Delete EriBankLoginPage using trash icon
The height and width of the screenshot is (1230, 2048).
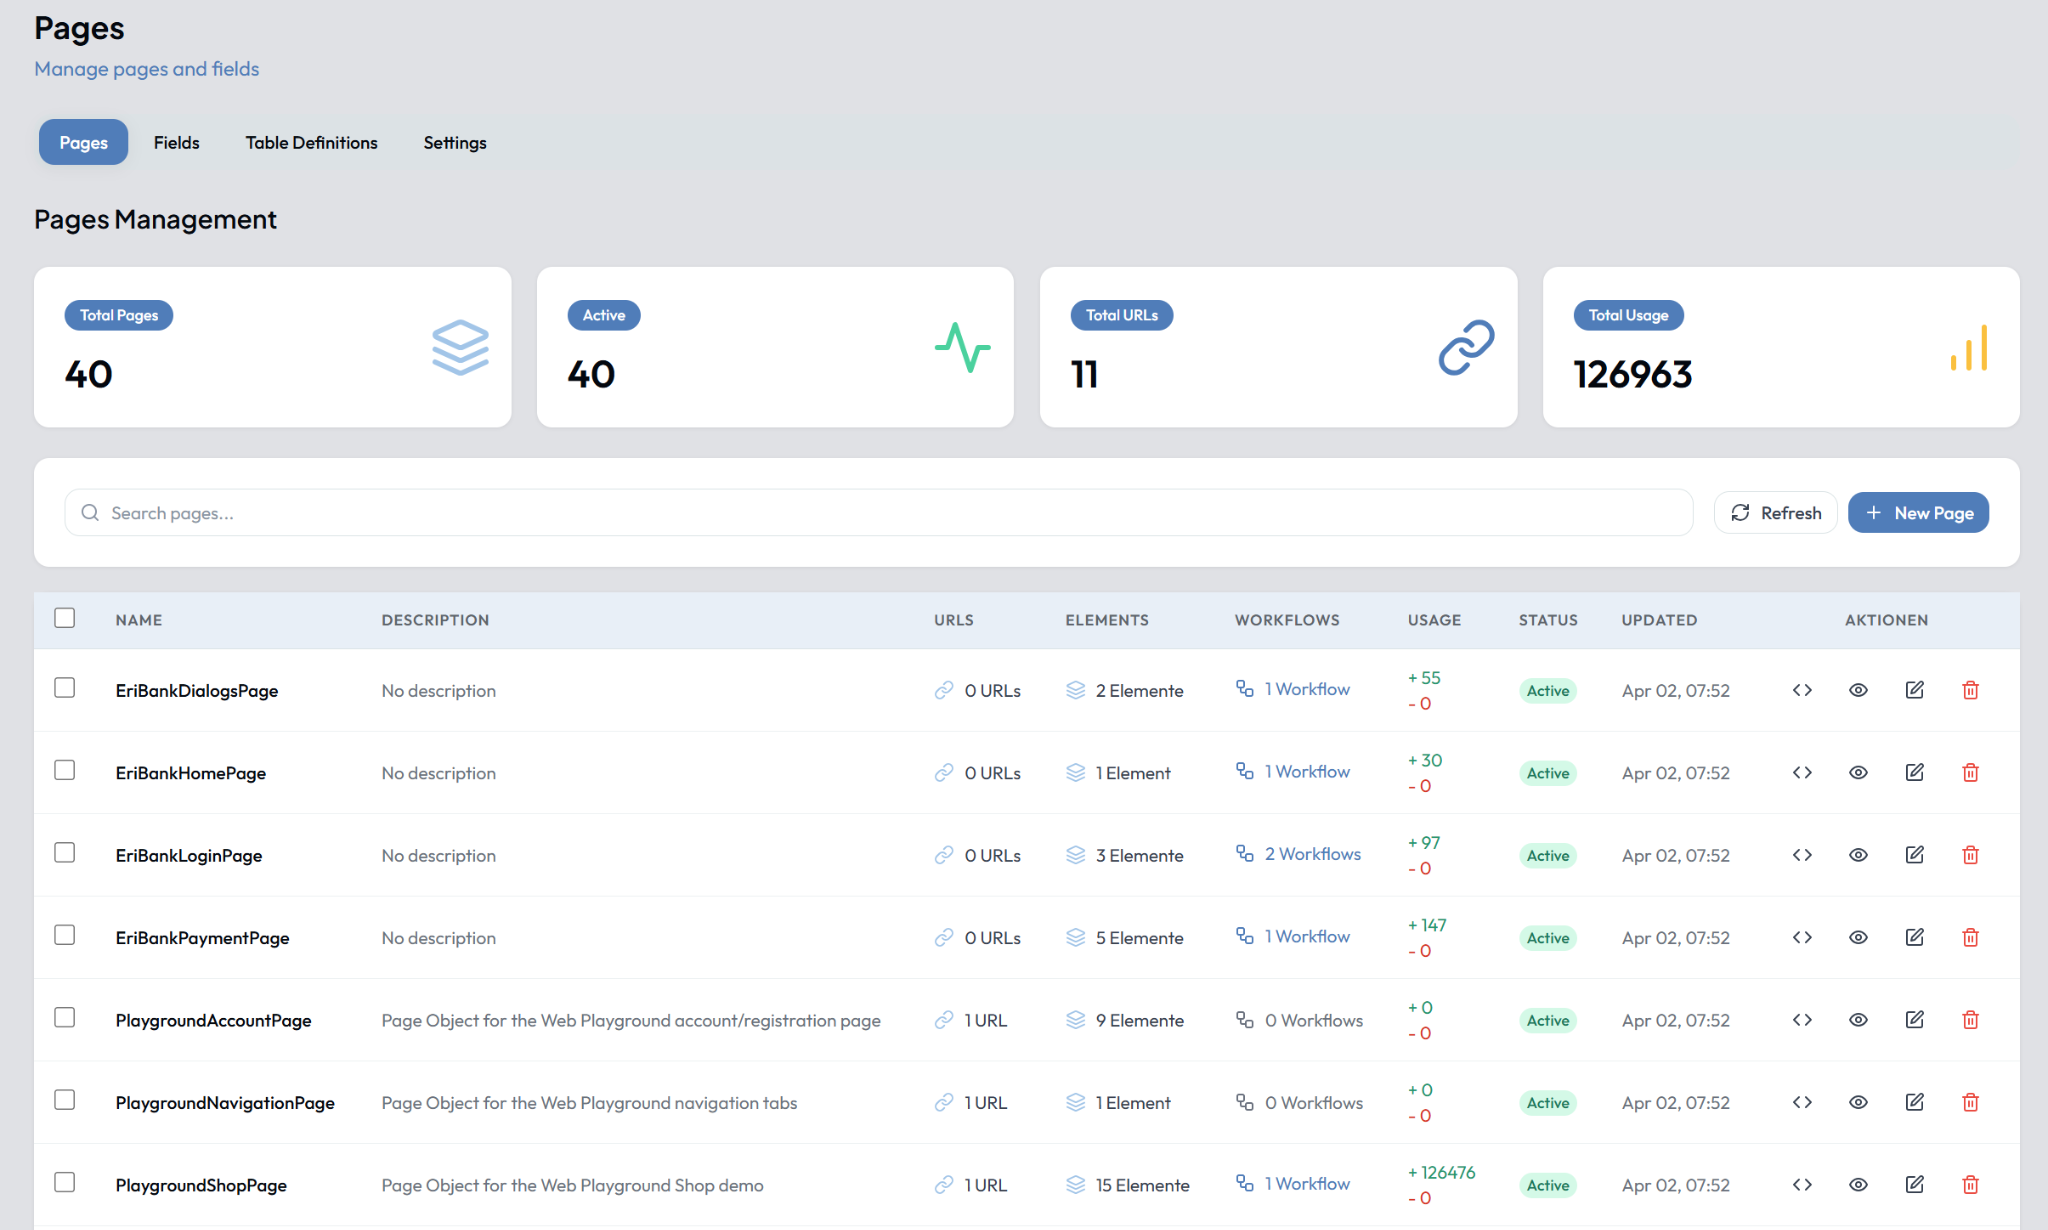tap(1970, 855)
